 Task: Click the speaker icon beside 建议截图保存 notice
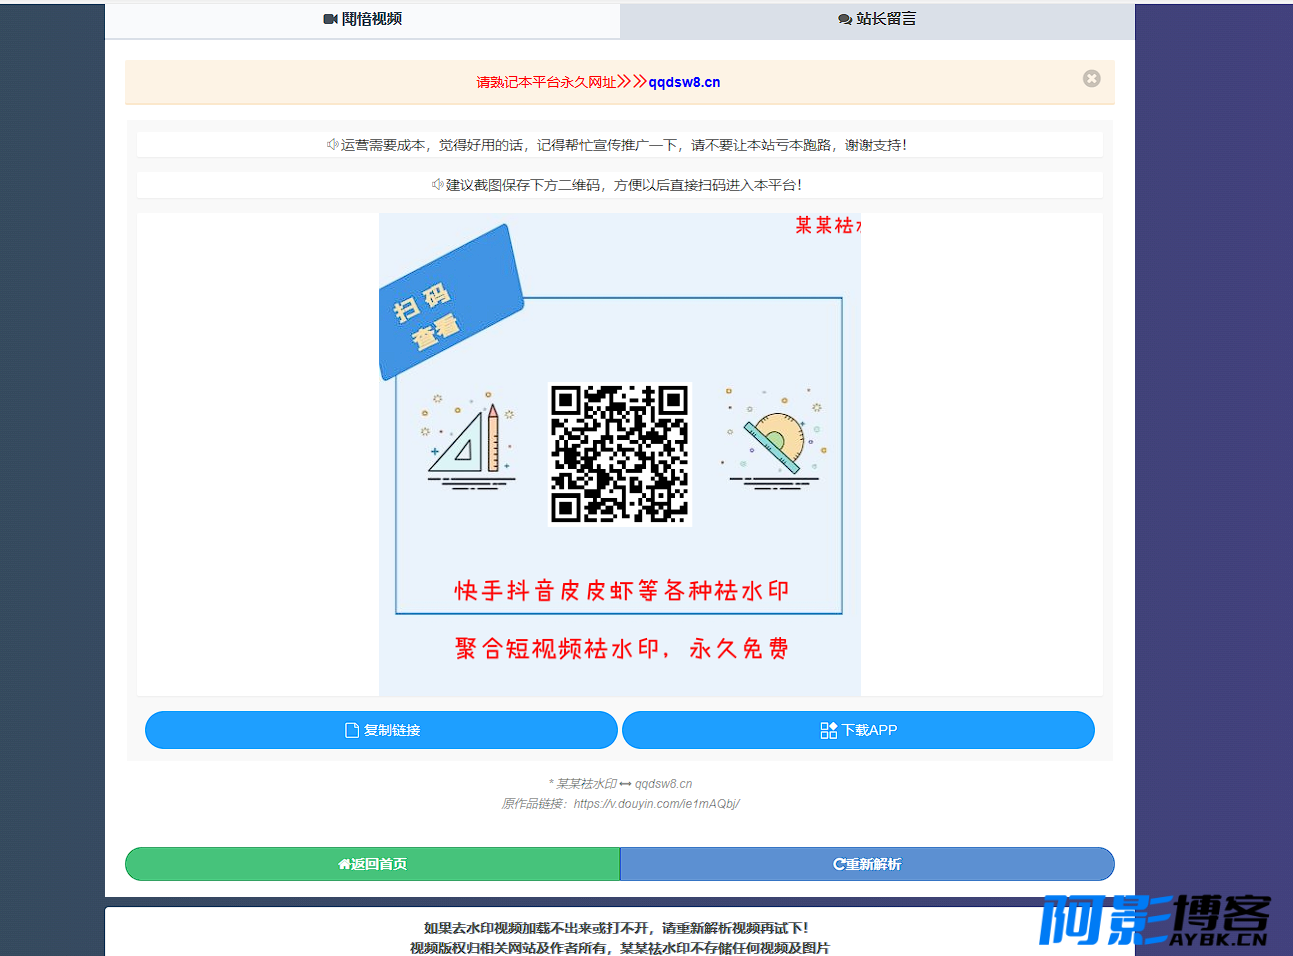437,184
